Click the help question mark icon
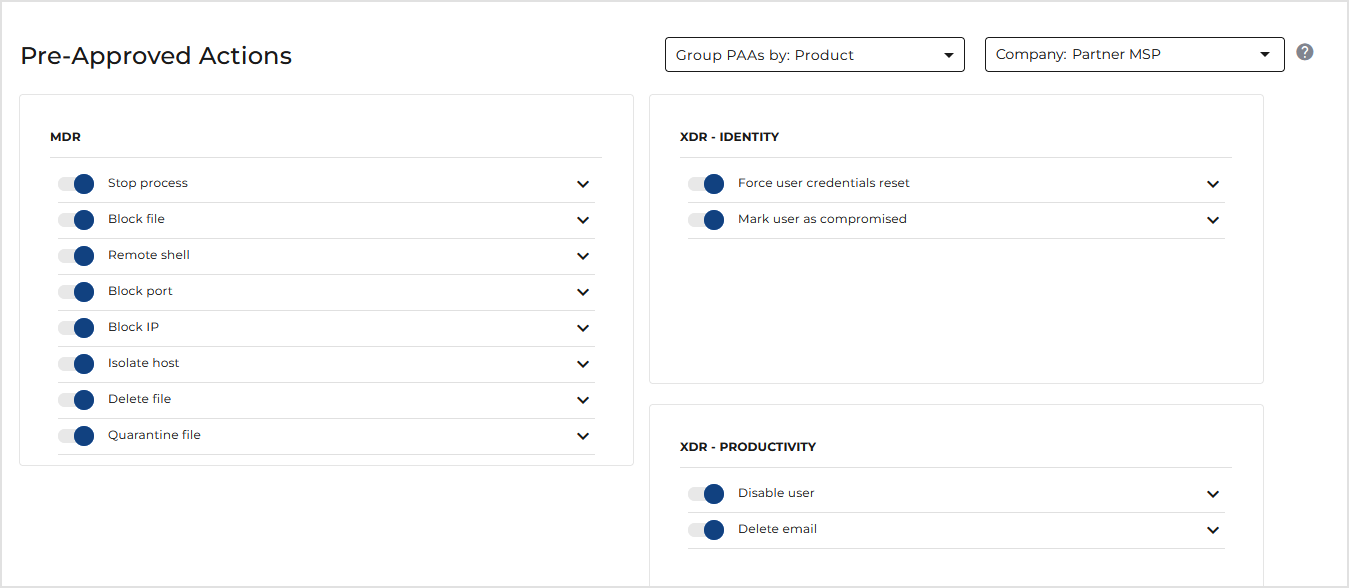The image size is (1349, 588). (x=1304, y=52)
